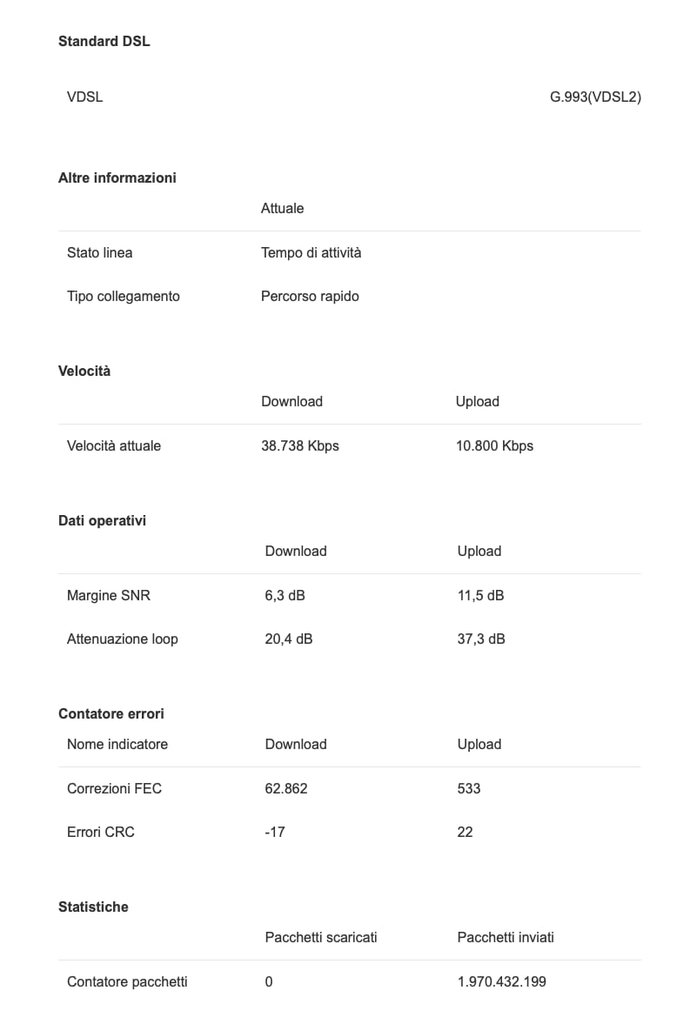Click the Dati operativi heading
Image resolution: width=690 pixels, height=1024 pixels.
pyautogui.click(x=102, y=521)
